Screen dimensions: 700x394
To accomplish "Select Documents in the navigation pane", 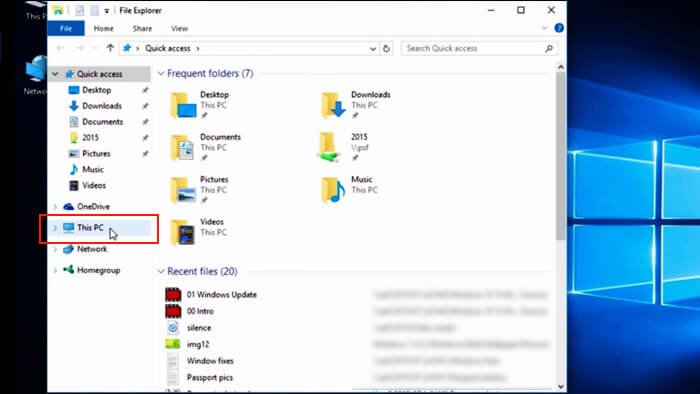I will [102, 122].
